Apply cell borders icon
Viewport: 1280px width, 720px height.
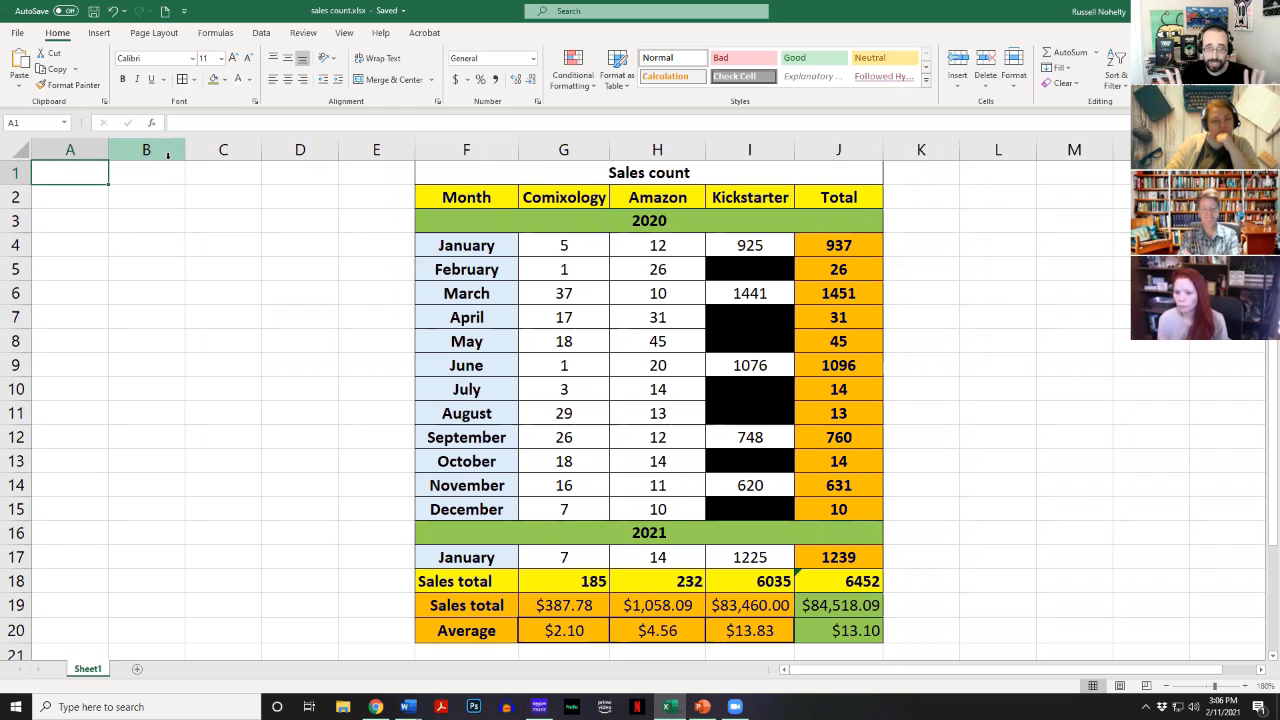pos(182,79)
